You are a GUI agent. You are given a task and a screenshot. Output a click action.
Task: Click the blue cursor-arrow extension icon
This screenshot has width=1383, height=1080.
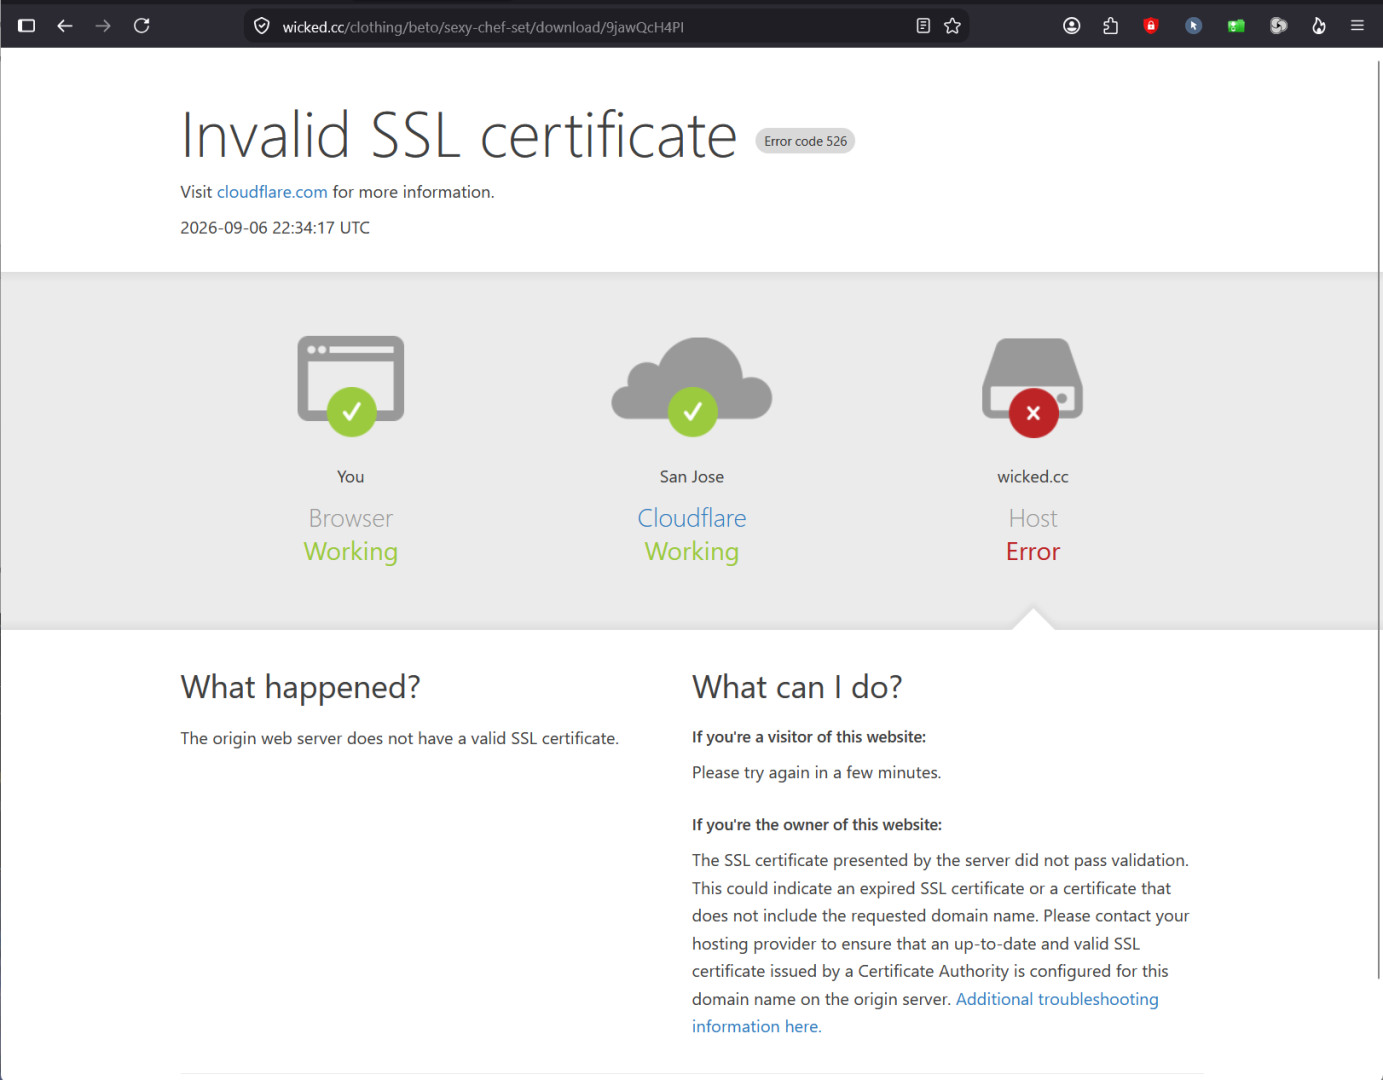tap(1193, 26)
